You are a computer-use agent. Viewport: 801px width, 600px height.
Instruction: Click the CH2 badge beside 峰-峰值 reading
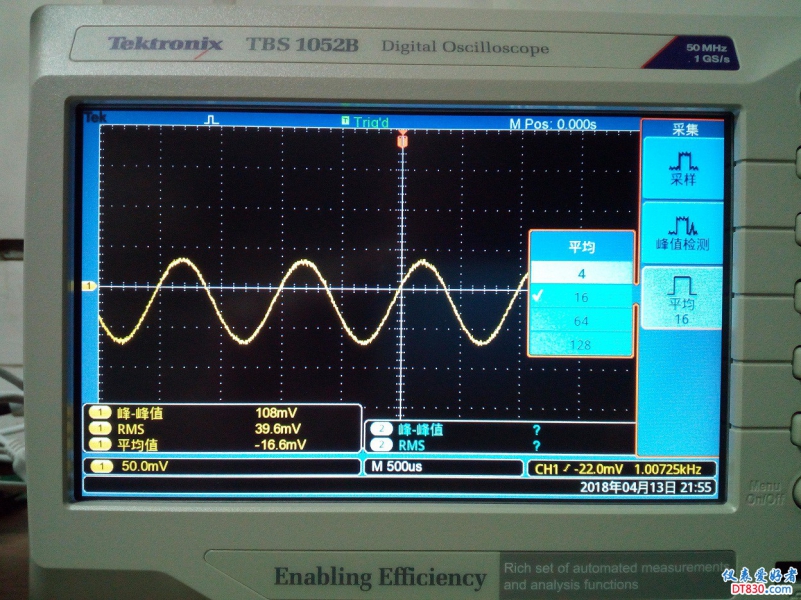pyautogui.click(x=381, y=430)
